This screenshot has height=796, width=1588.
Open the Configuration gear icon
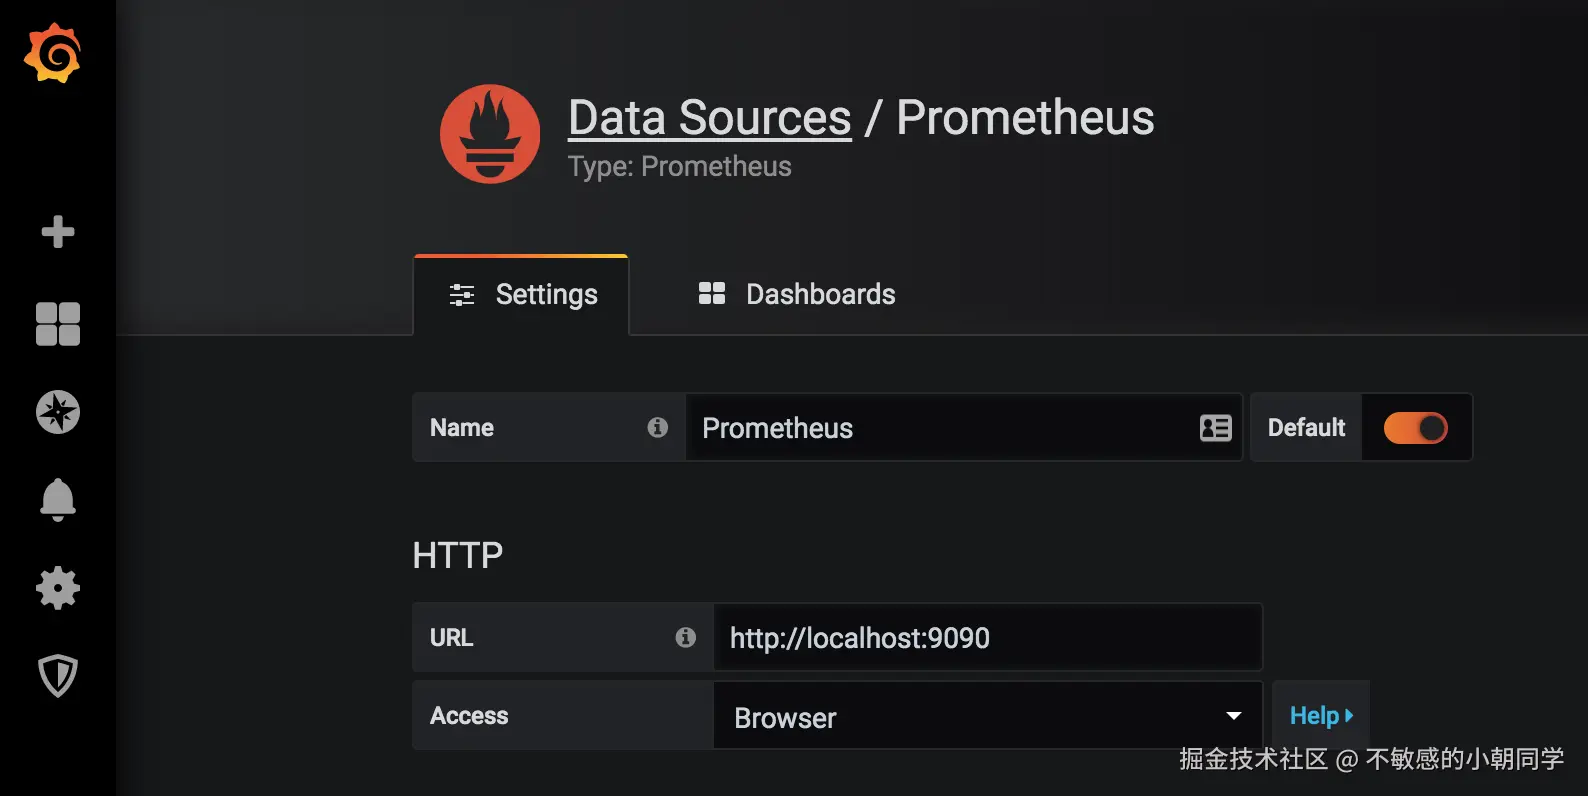tap(58, 588)
